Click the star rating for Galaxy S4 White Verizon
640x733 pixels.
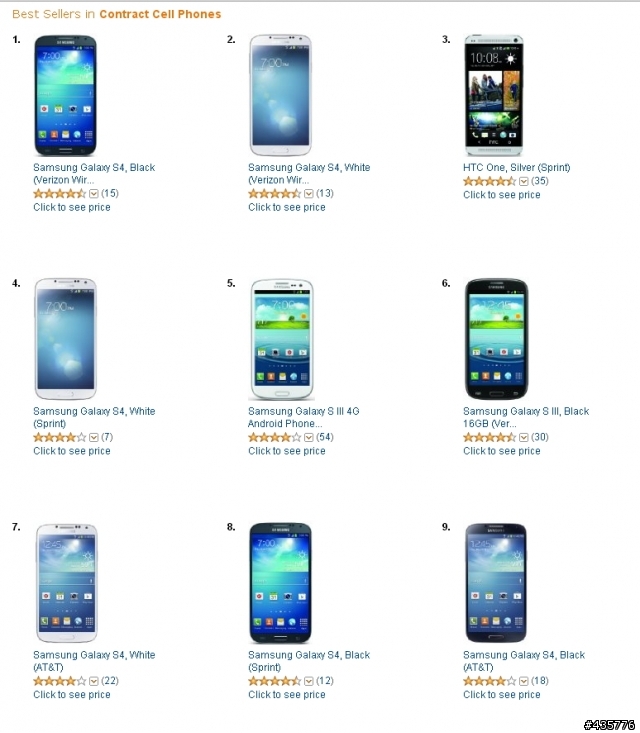coord(275,194)
